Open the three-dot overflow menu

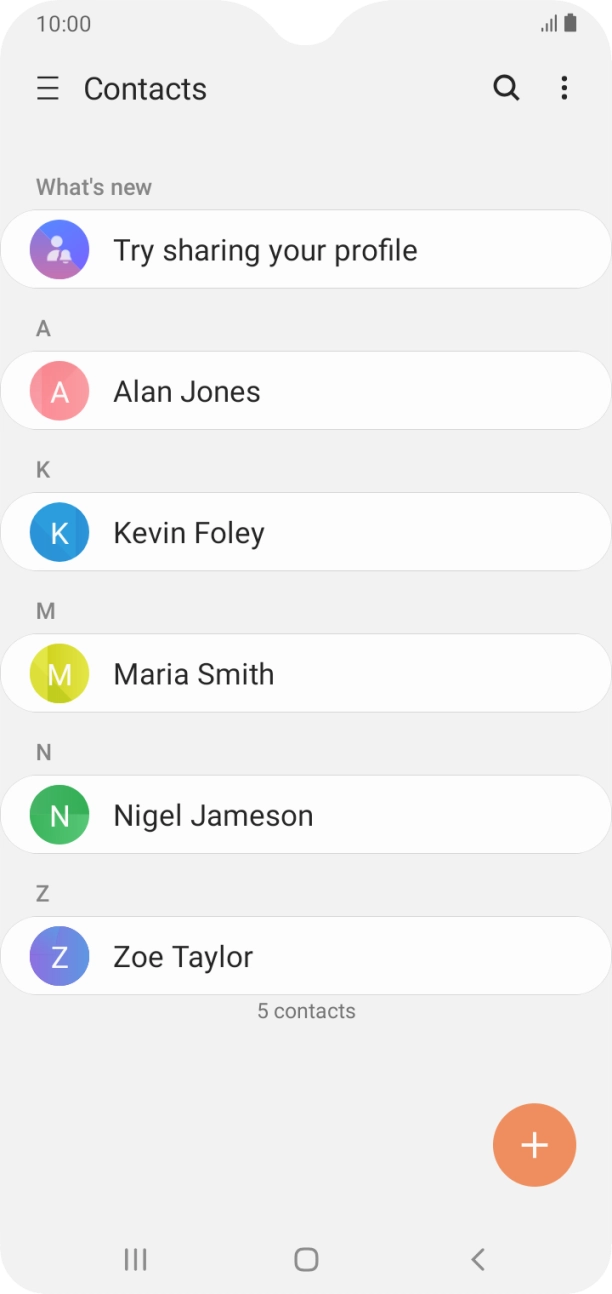pyautogui.click(x=564, y=89)
